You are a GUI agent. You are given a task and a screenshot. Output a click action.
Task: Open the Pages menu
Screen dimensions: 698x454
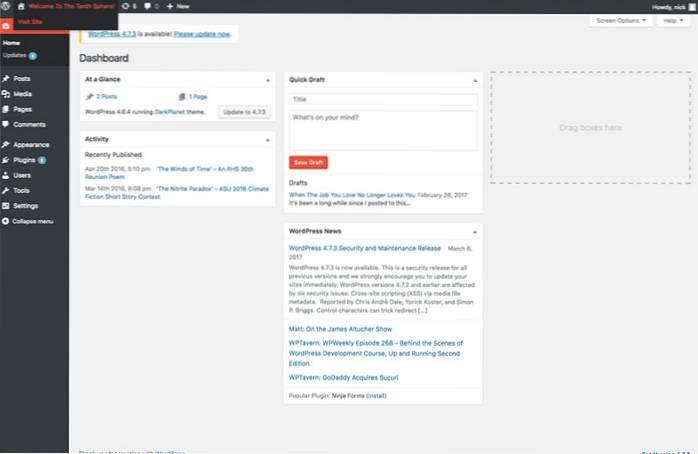pos(22,109)
